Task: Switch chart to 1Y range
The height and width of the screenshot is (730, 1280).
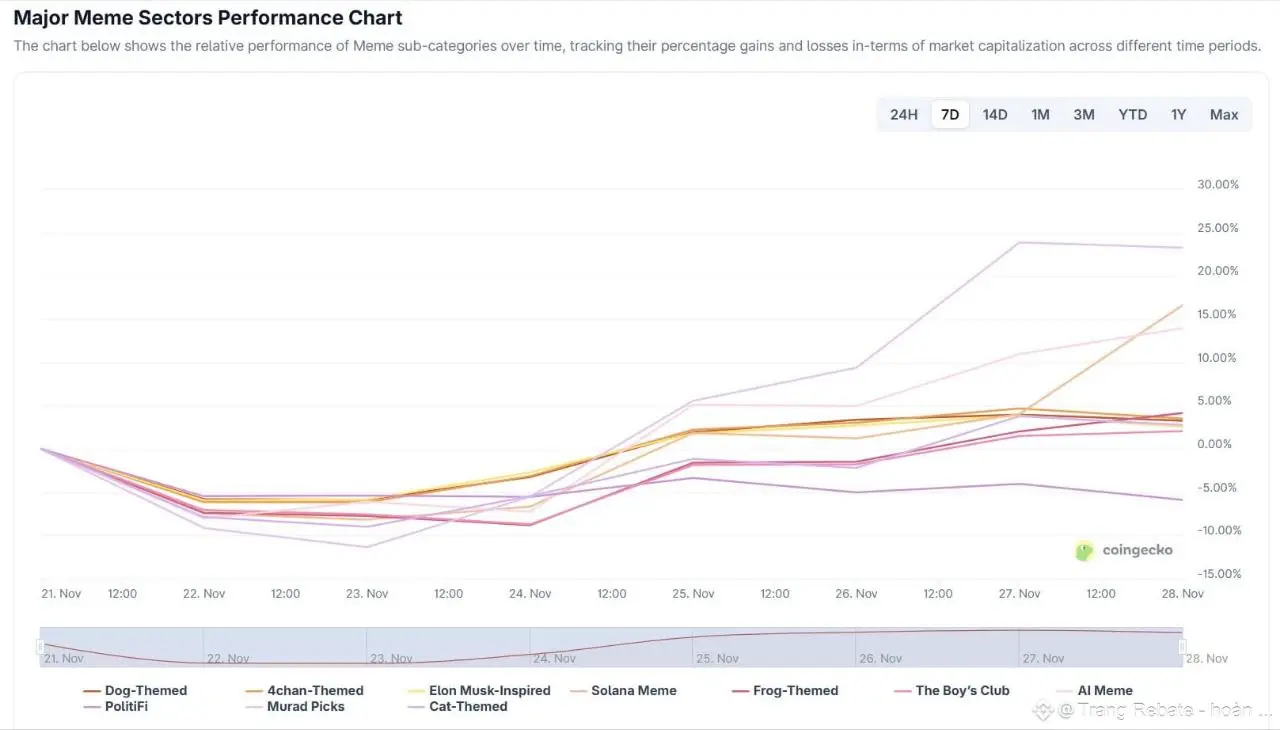Action: [x=1179, y=115]
